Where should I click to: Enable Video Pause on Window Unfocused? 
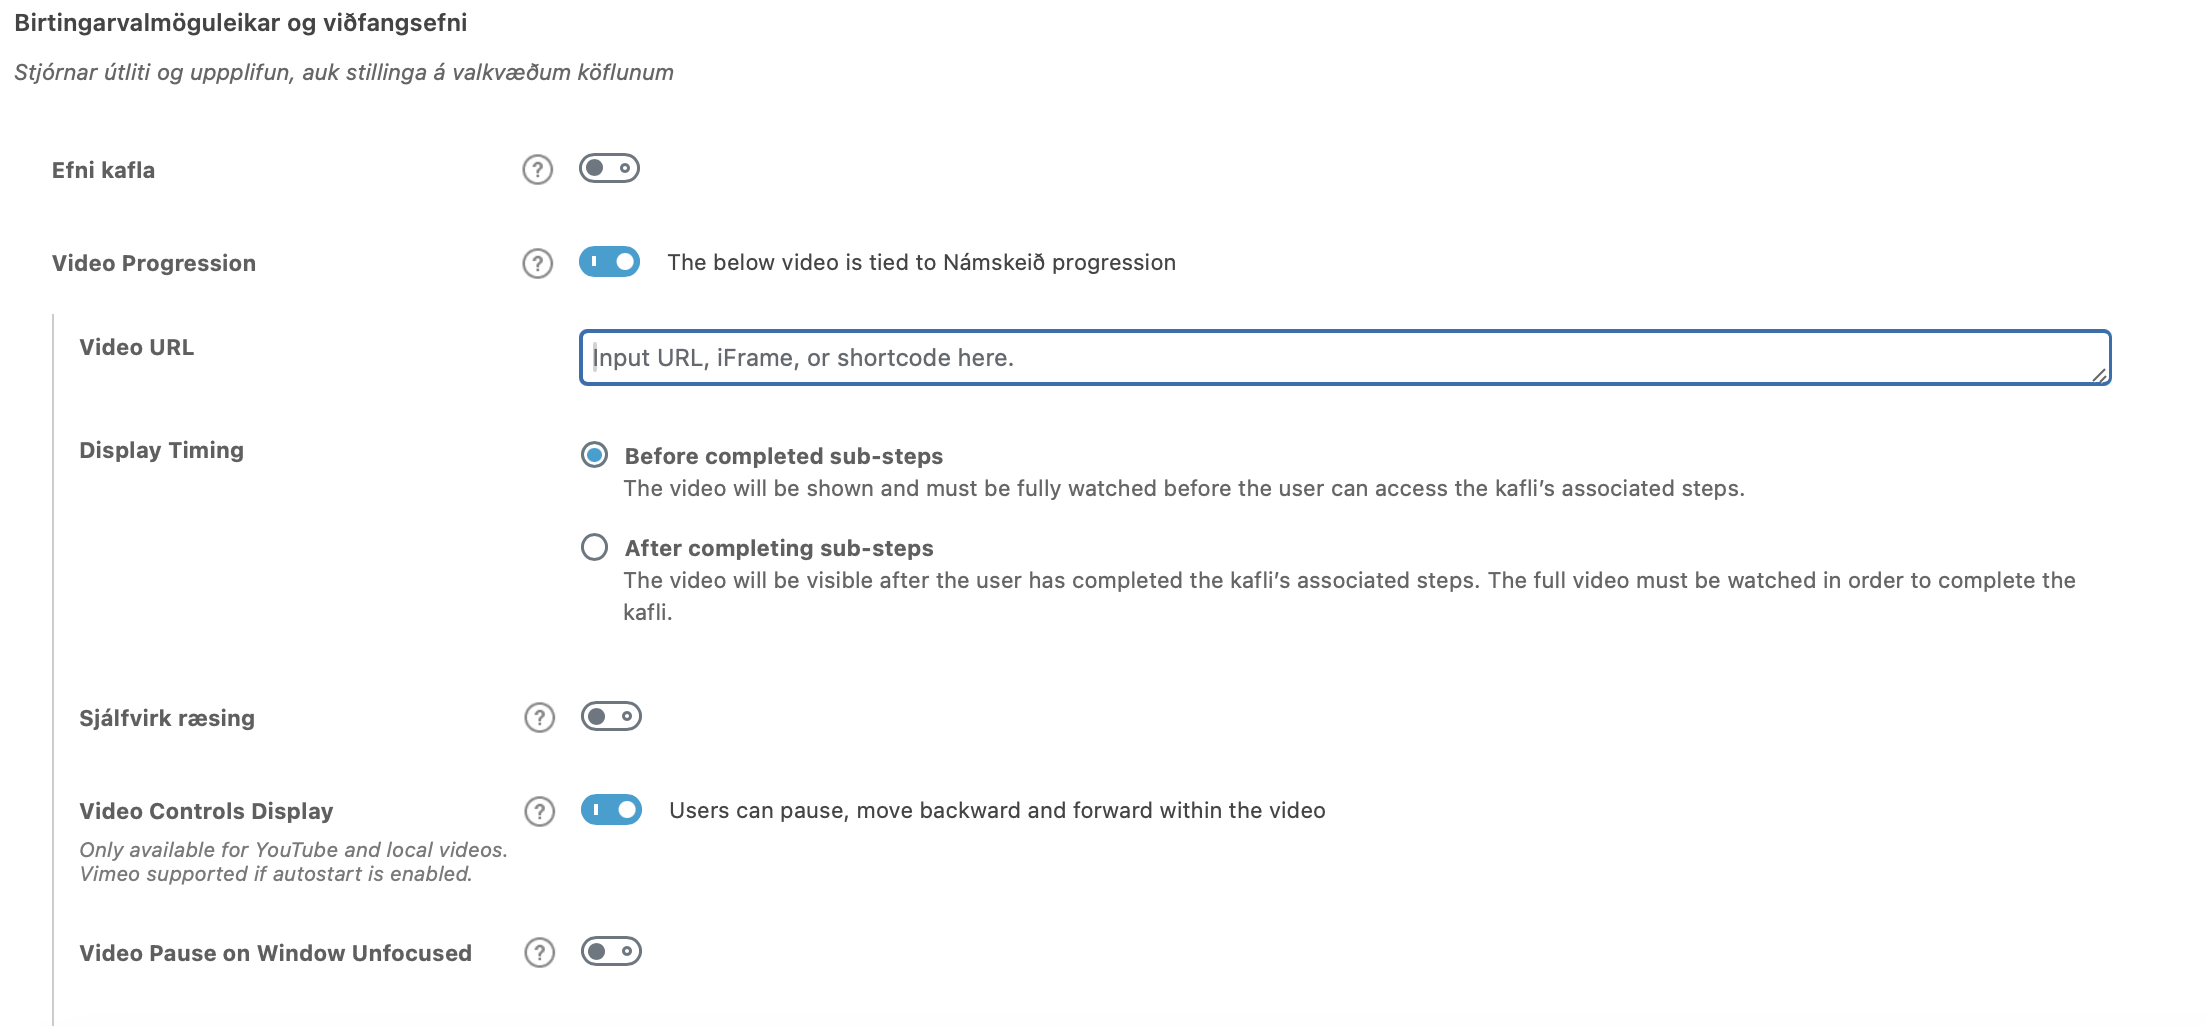611,951
